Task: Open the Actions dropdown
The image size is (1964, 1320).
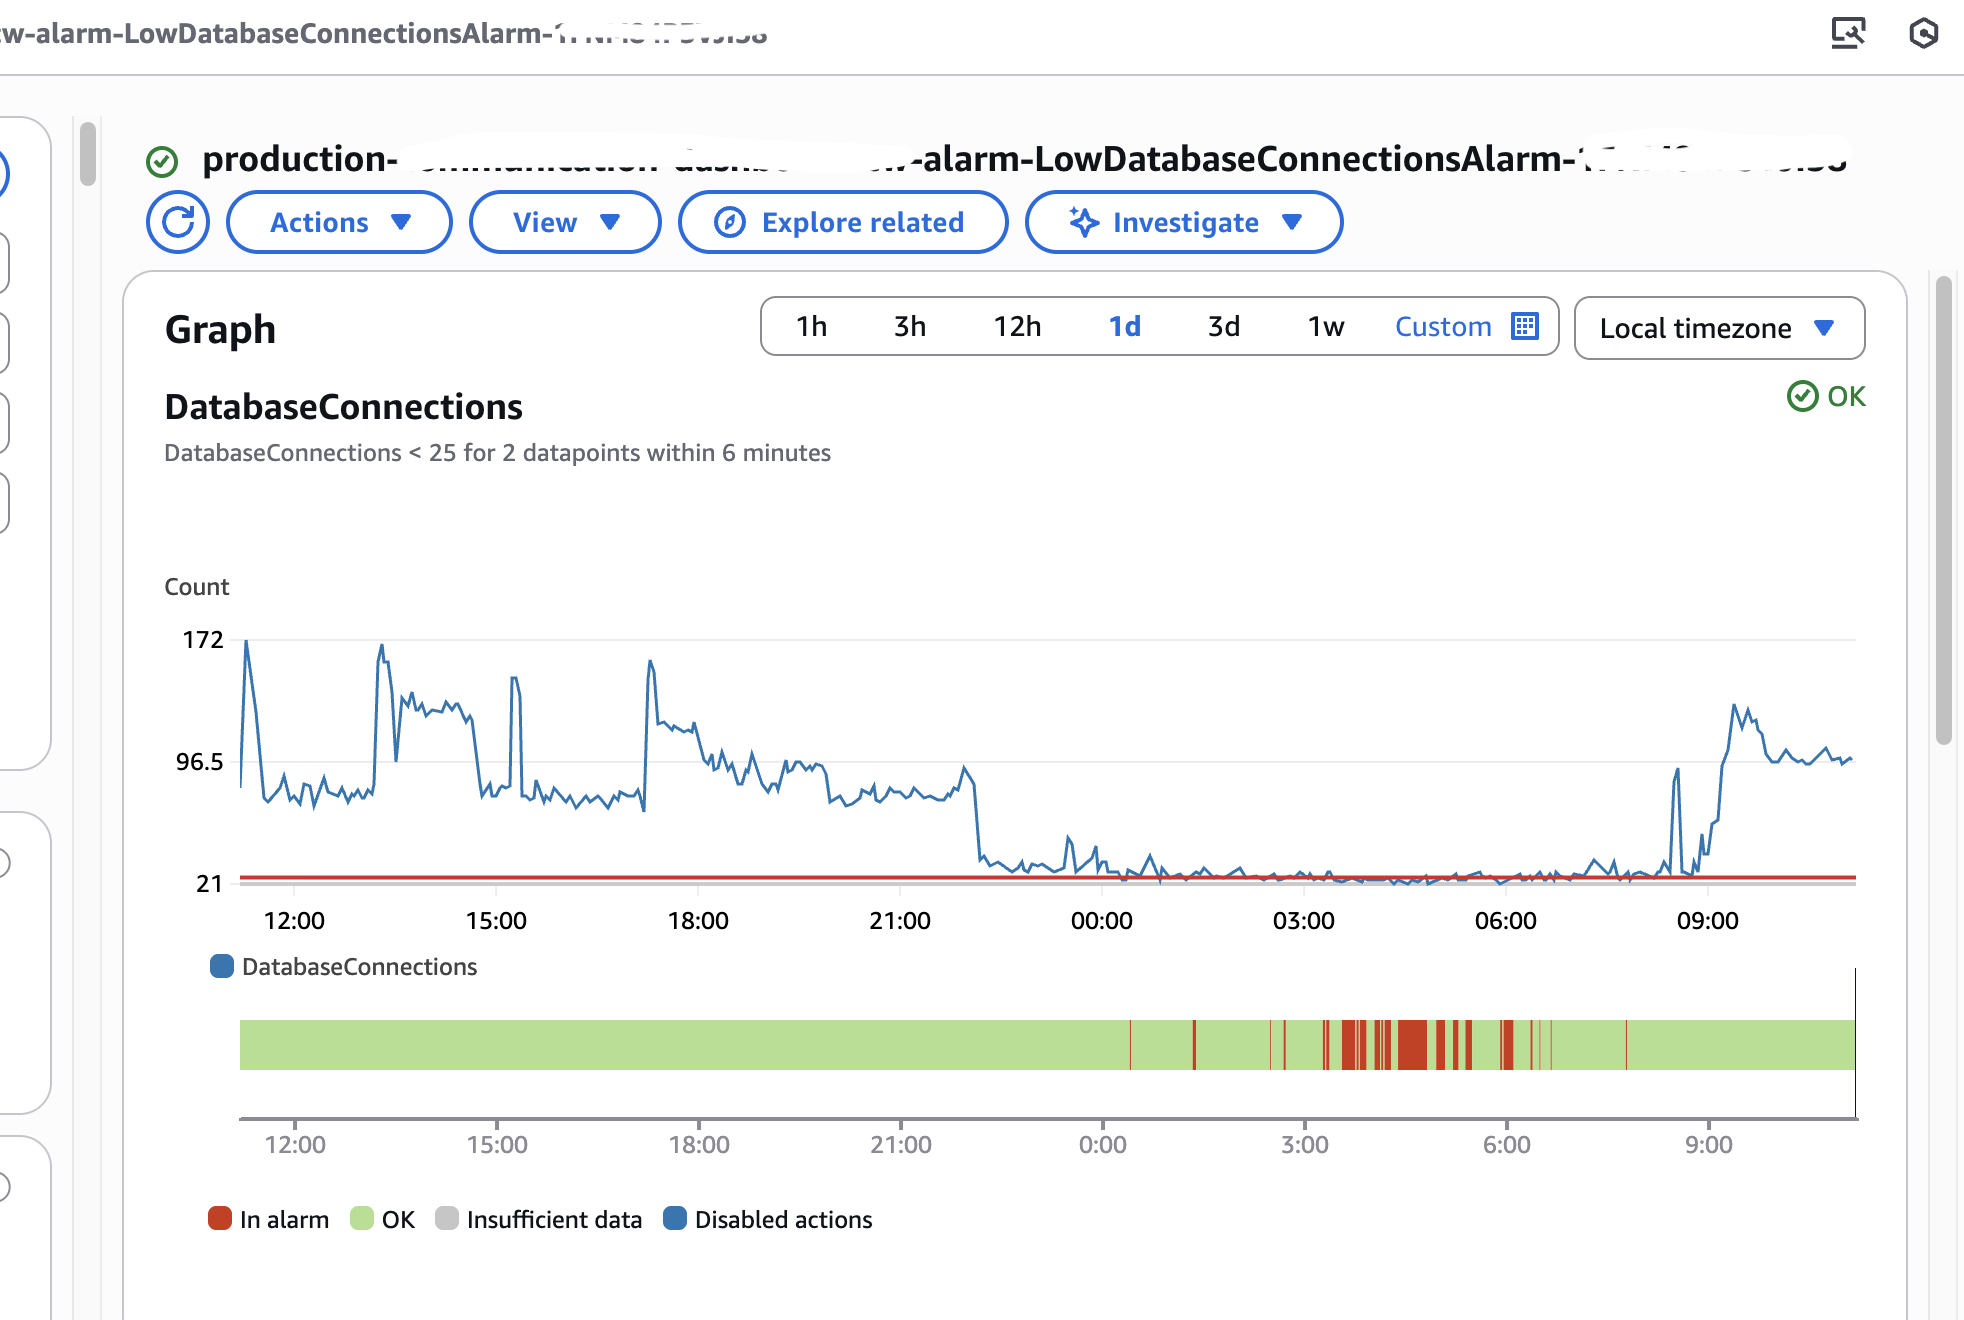Action: coord(339,222)
